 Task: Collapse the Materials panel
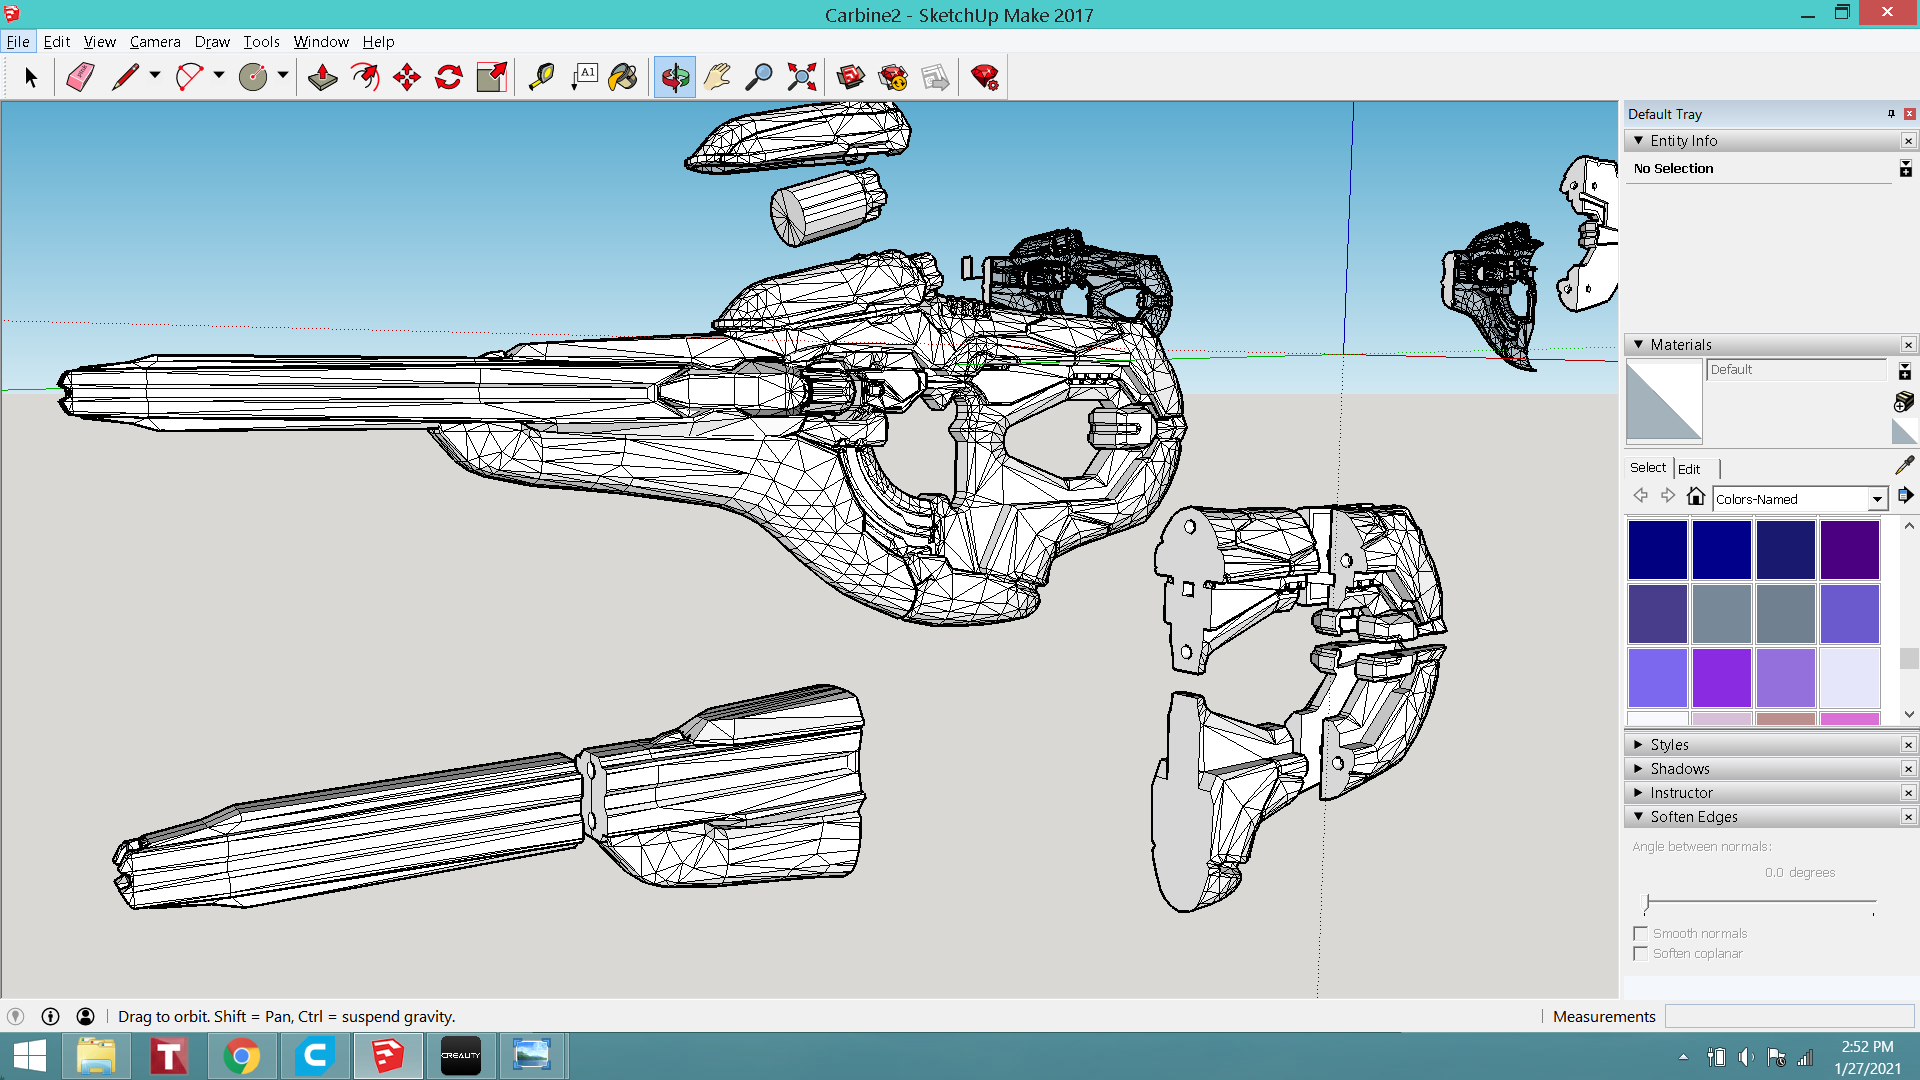1638,345
